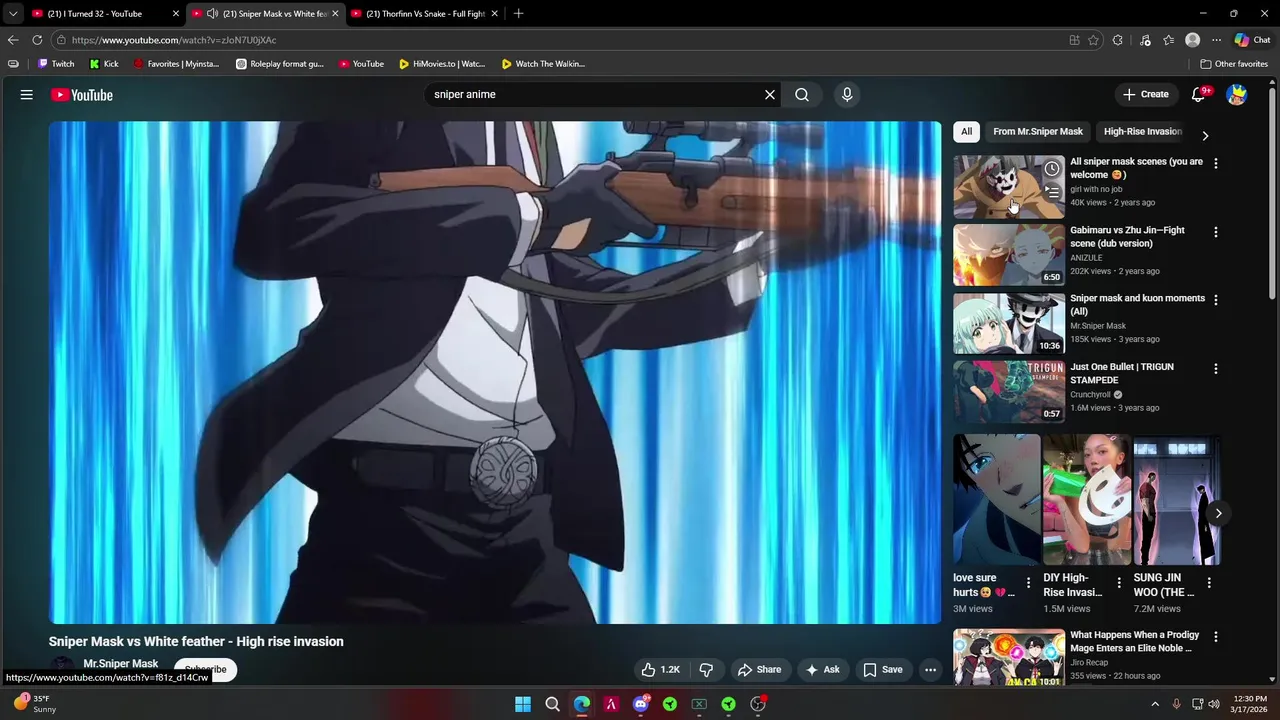Toggle the taskbar microphone indicator
Screen dimensions: 1280x720
pyautogui.click(x=1177, y=704)
